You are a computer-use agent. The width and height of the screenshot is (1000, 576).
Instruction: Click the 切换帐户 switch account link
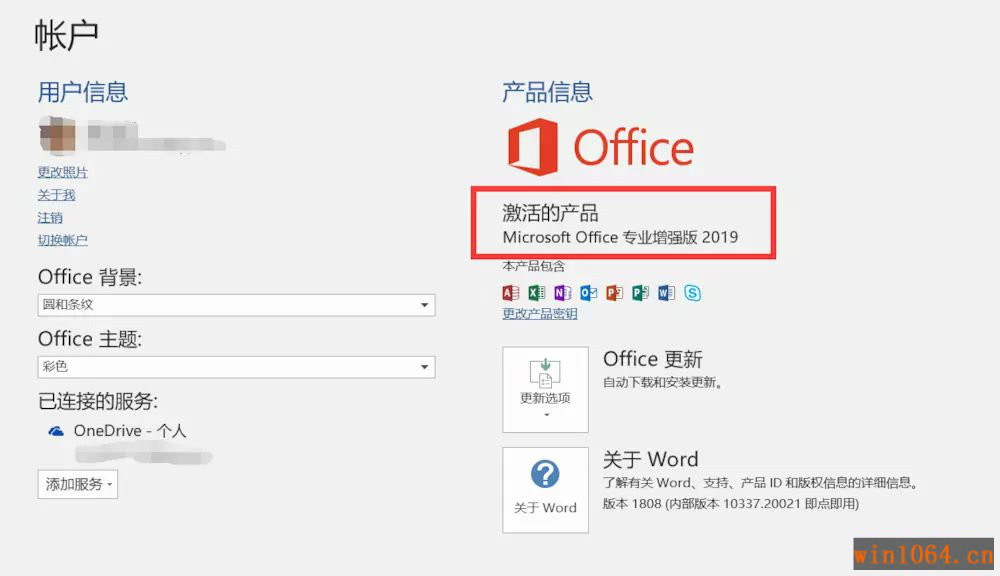pos(62,240)
